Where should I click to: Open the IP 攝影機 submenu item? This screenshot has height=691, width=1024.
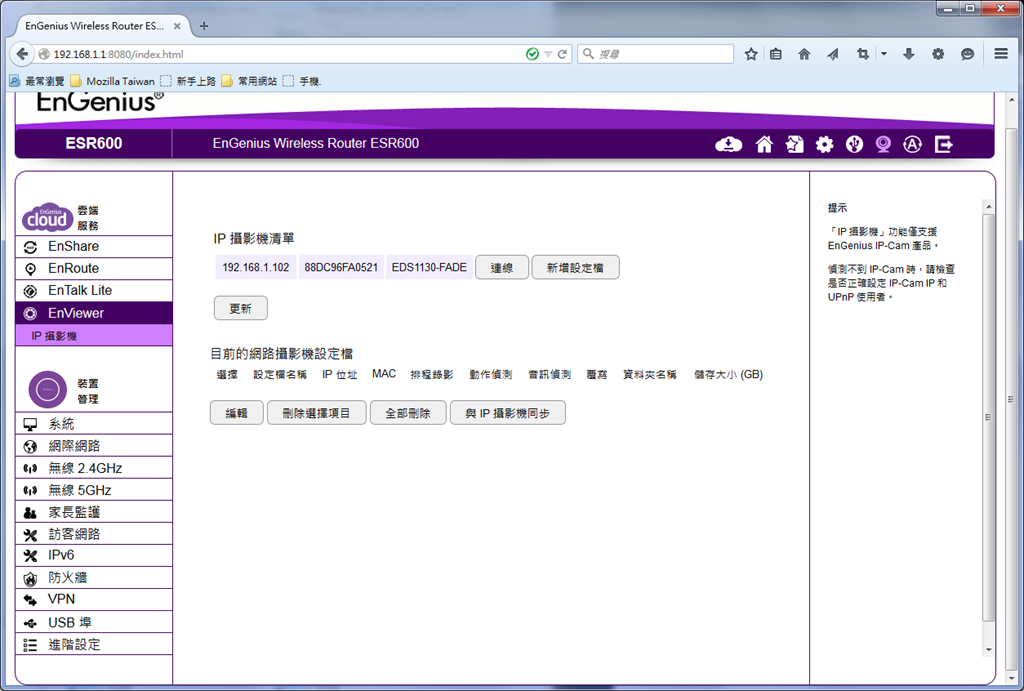pos(94,336)
